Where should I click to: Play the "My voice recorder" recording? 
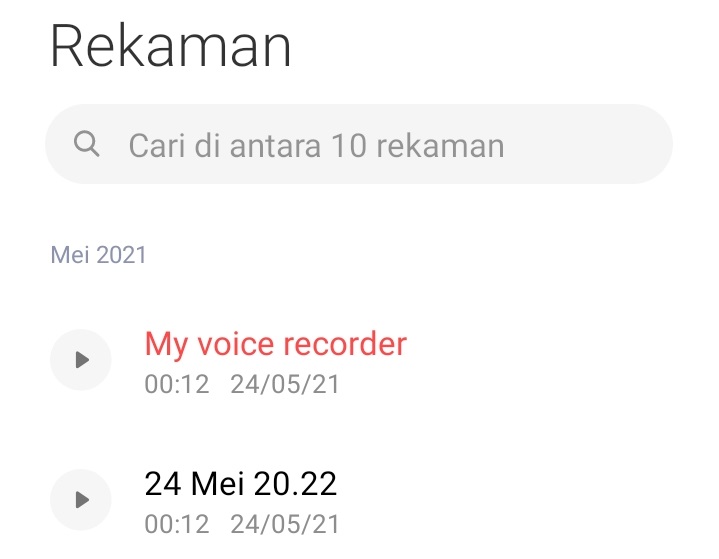[x=81, y=360]
